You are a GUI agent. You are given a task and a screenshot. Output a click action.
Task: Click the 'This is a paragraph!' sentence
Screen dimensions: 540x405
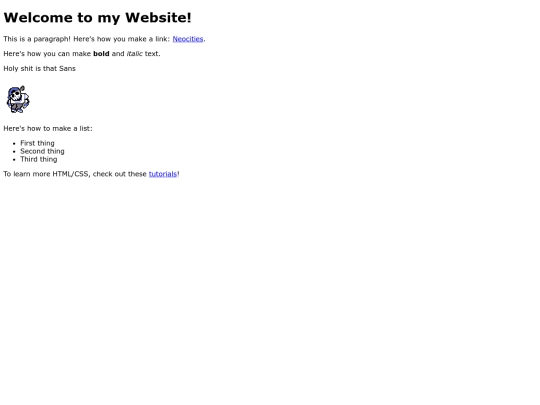click(37, 39)
